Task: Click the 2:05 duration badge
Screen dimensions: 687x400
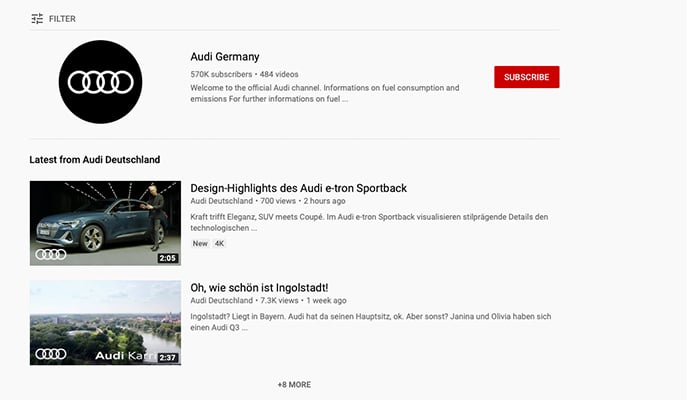Action: click(167, 257)
